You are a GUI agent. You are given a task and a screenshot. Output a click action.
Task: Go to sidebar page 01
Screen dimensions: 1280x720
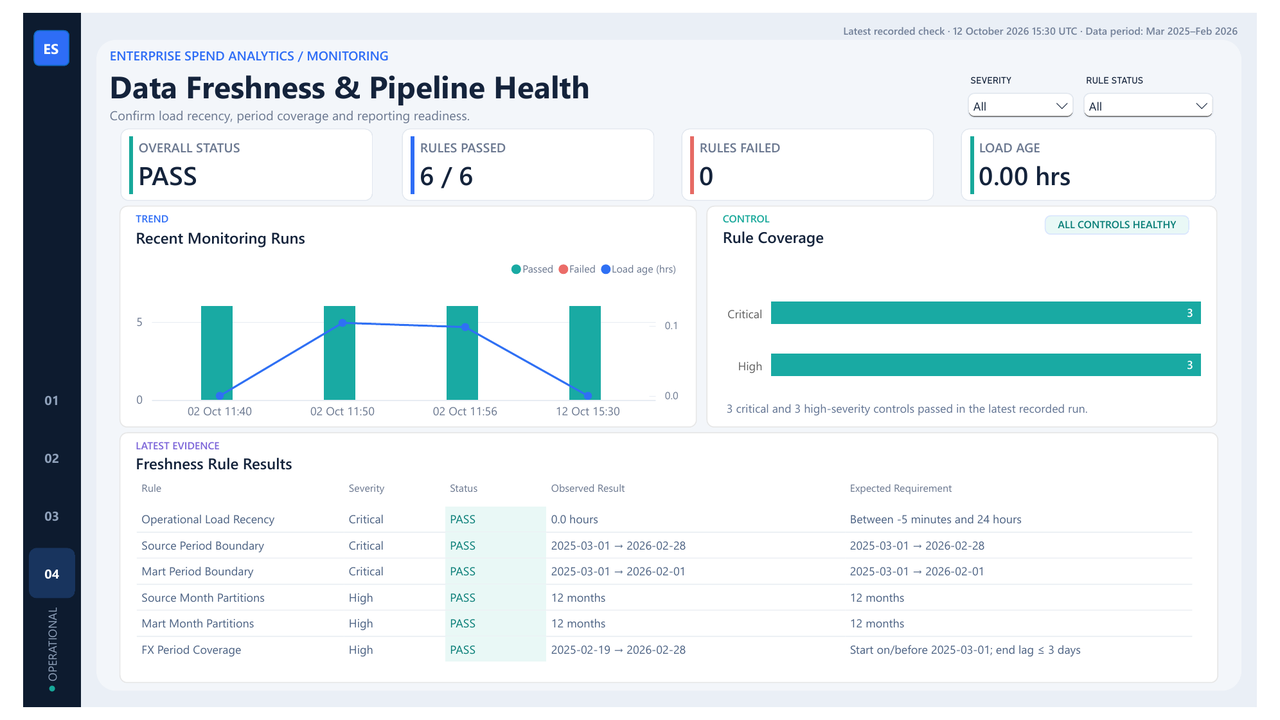[52, 400]
